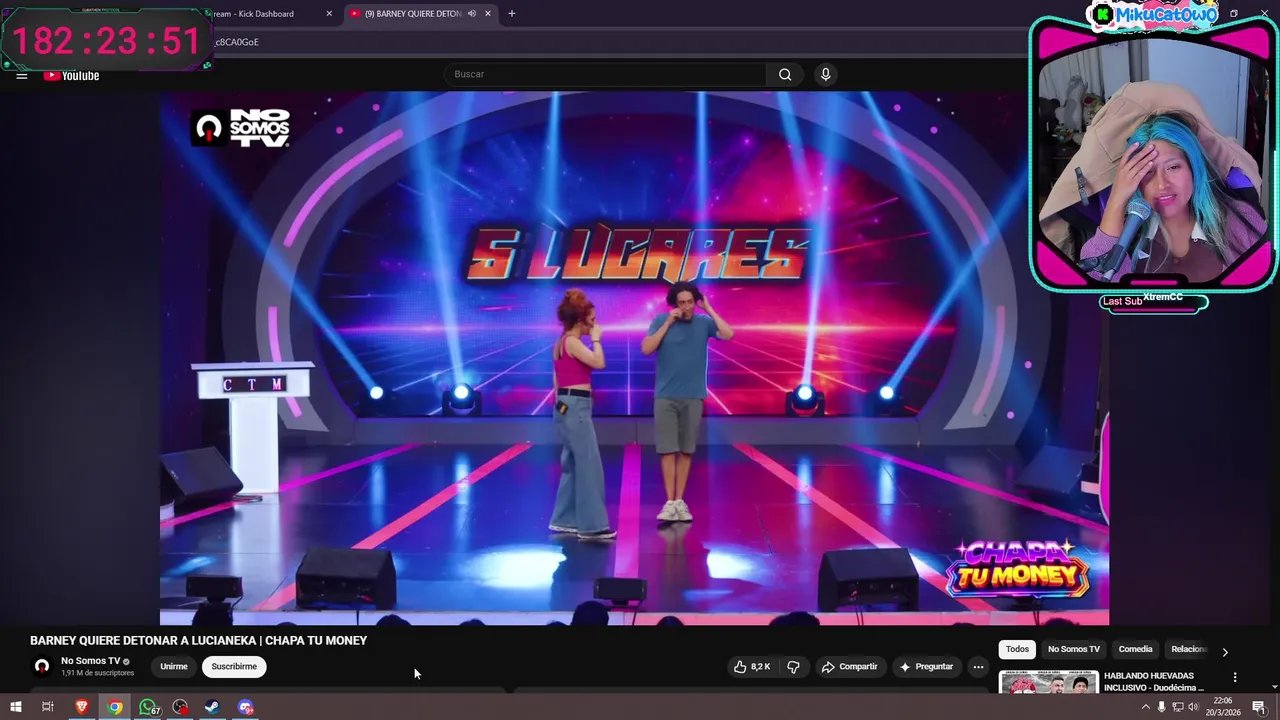This screenshot has height=720, width=1280.
Task: Select the Relacionados filter chip
Action: coord(1189,649)
